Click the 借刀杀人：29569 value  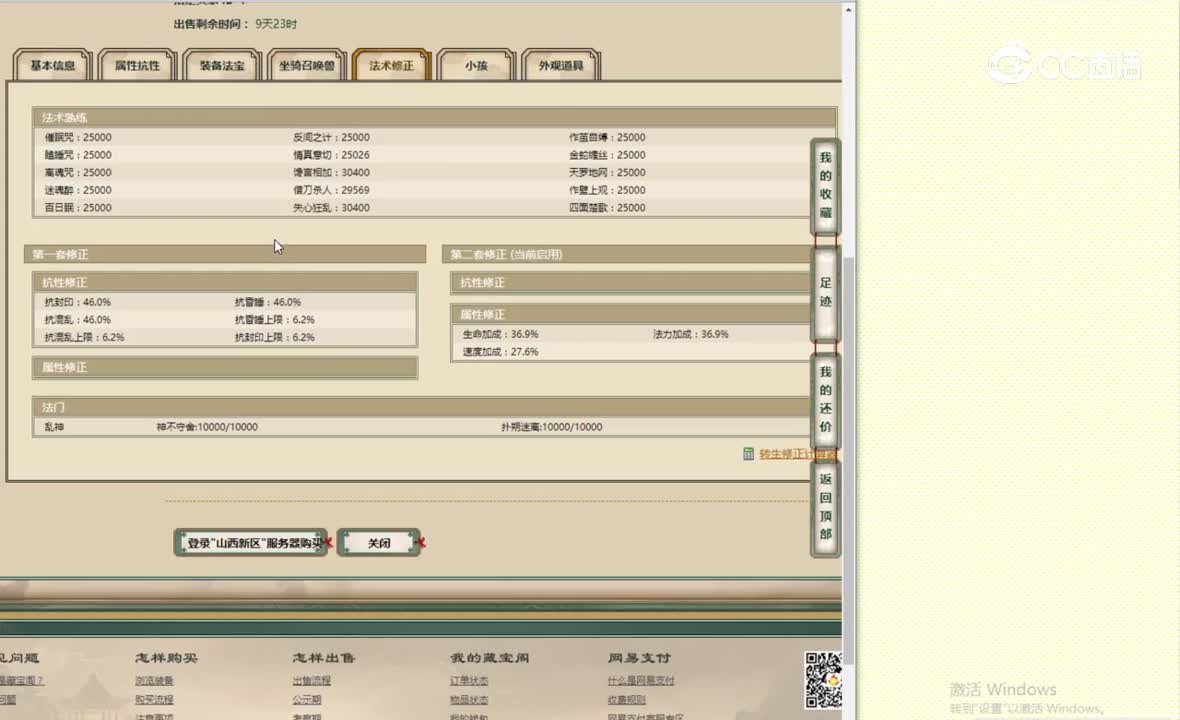[x=331, y=190]
